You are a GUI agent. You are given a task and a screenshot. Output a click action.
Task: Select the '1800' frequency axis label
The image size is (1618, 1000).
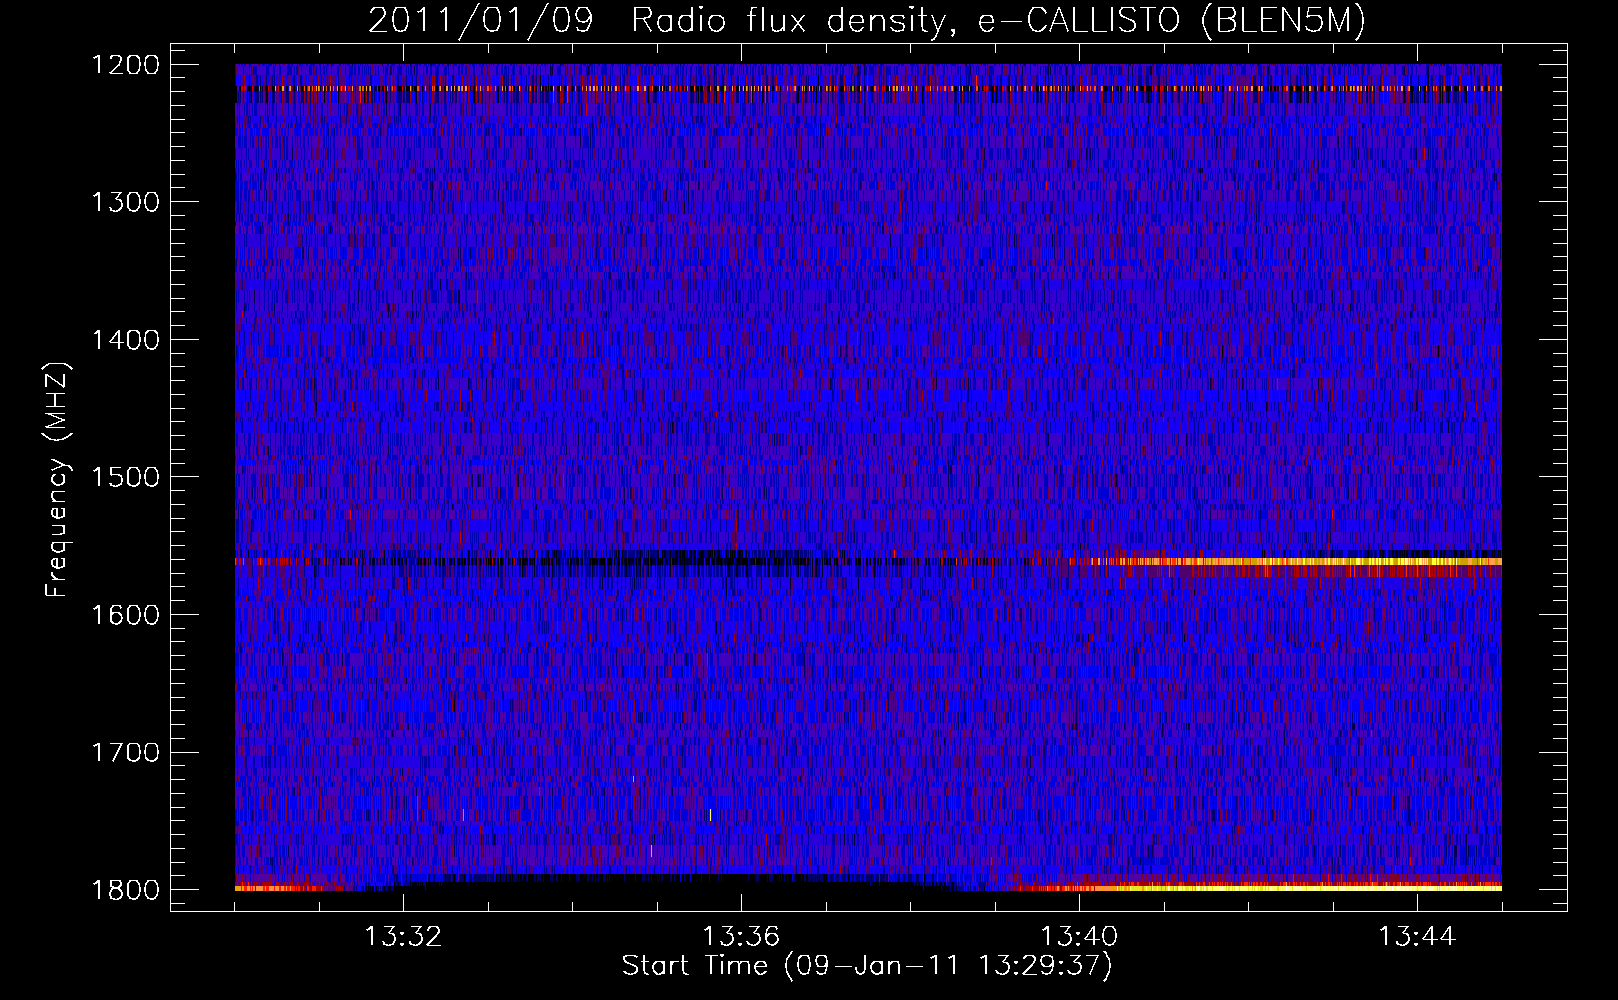coord(125,890)
